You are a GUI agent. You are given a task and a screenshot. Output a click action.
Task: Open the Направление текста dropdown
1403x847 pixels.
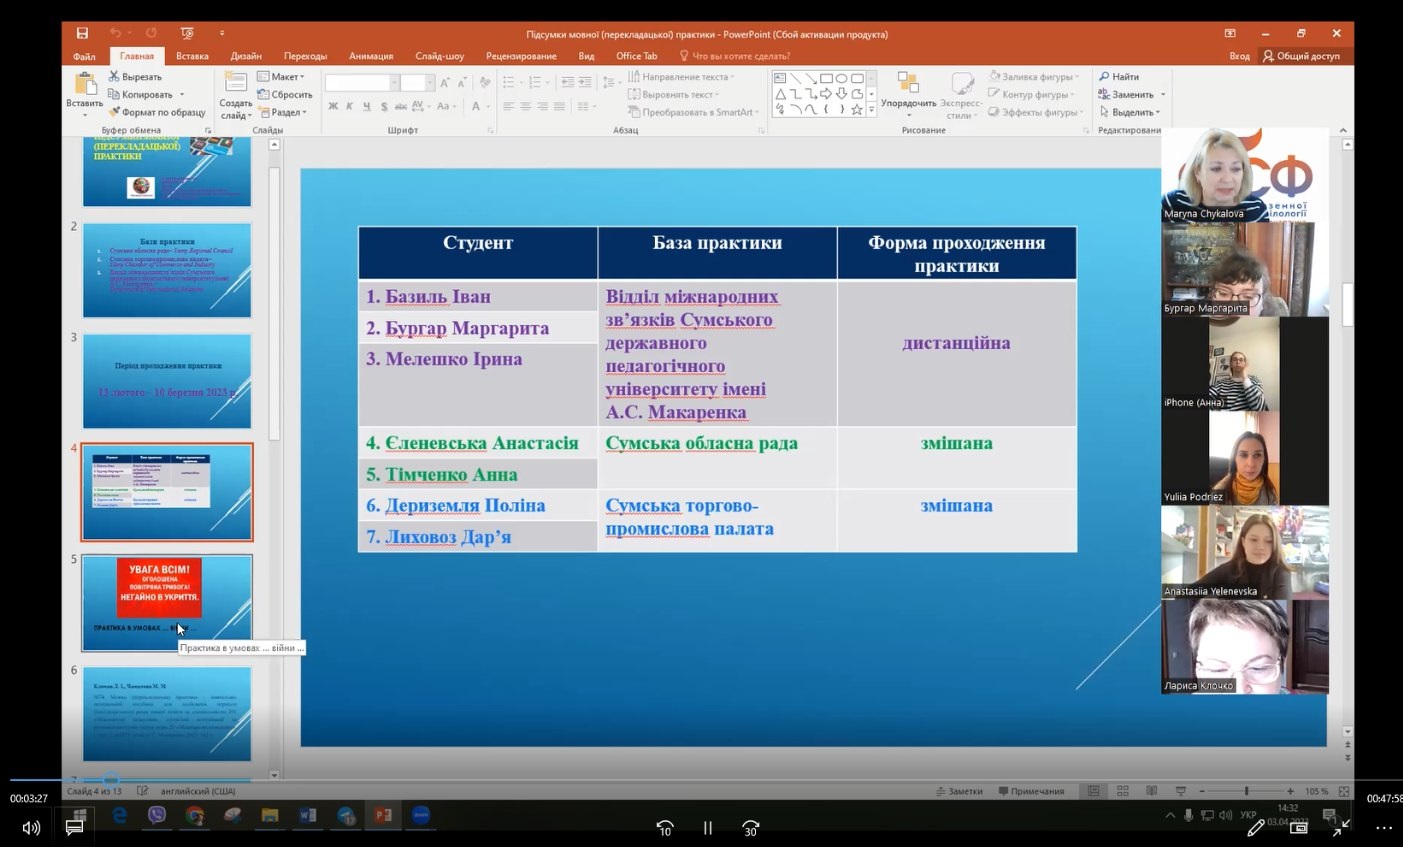681,77
